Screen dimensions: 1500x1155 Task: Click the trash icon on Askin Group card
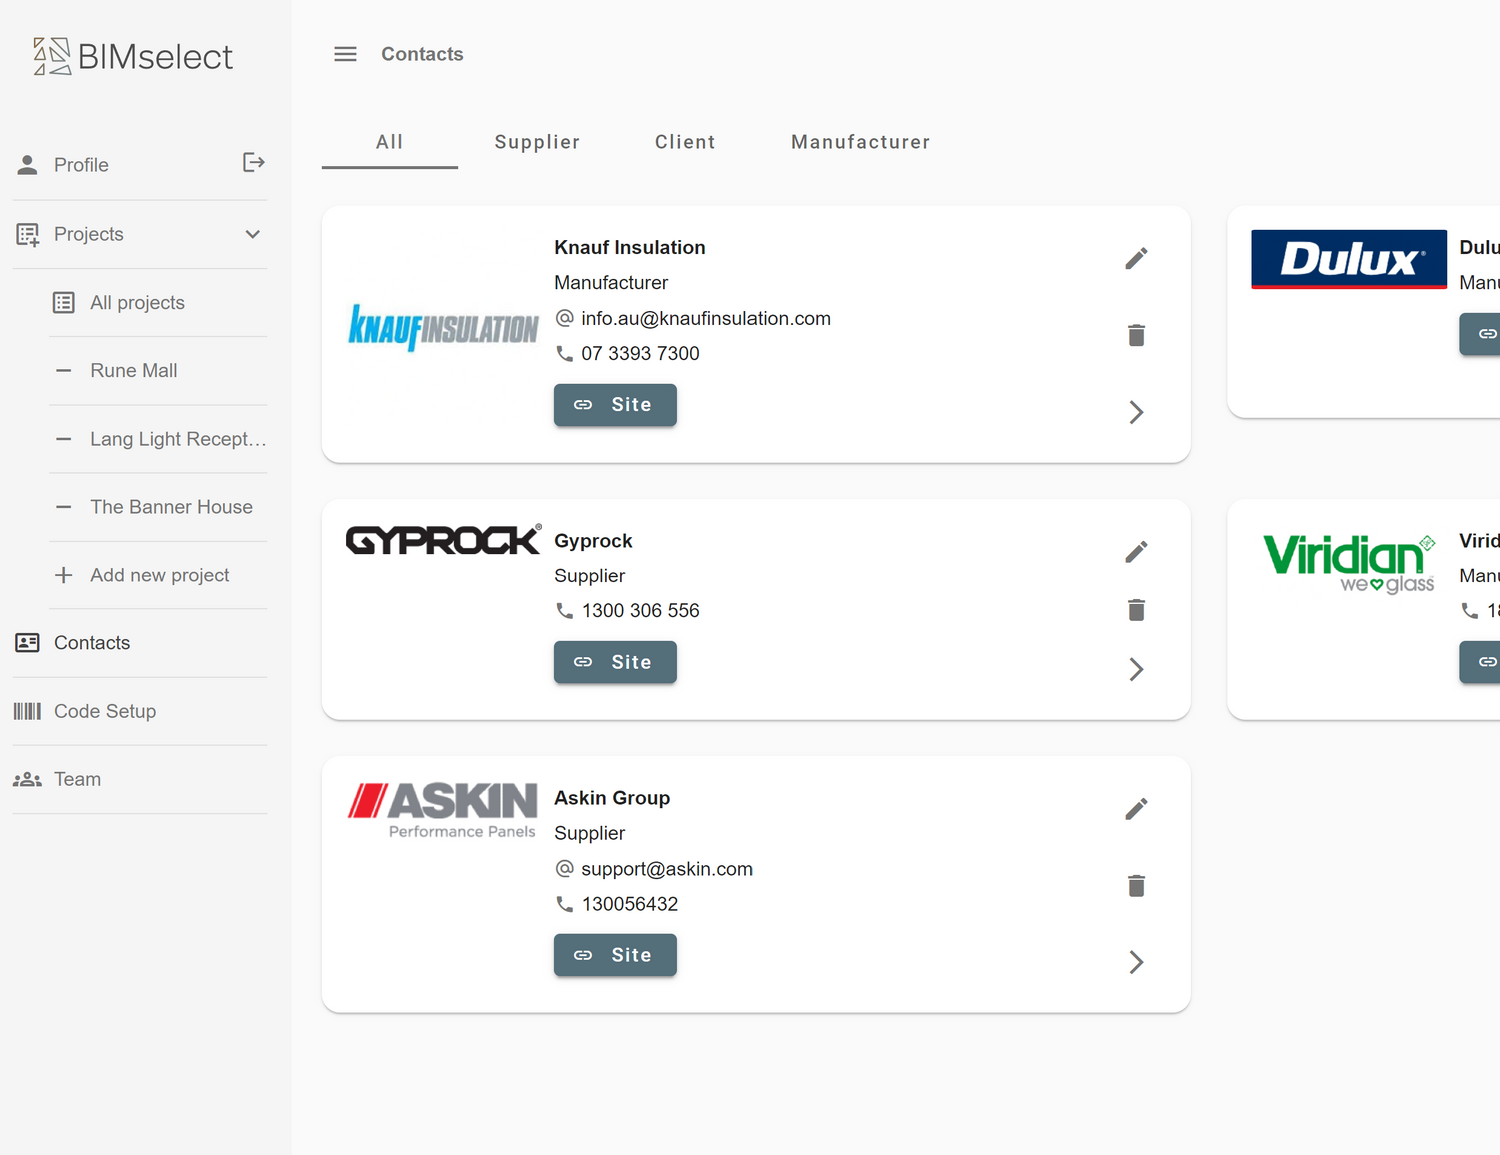1136,886
